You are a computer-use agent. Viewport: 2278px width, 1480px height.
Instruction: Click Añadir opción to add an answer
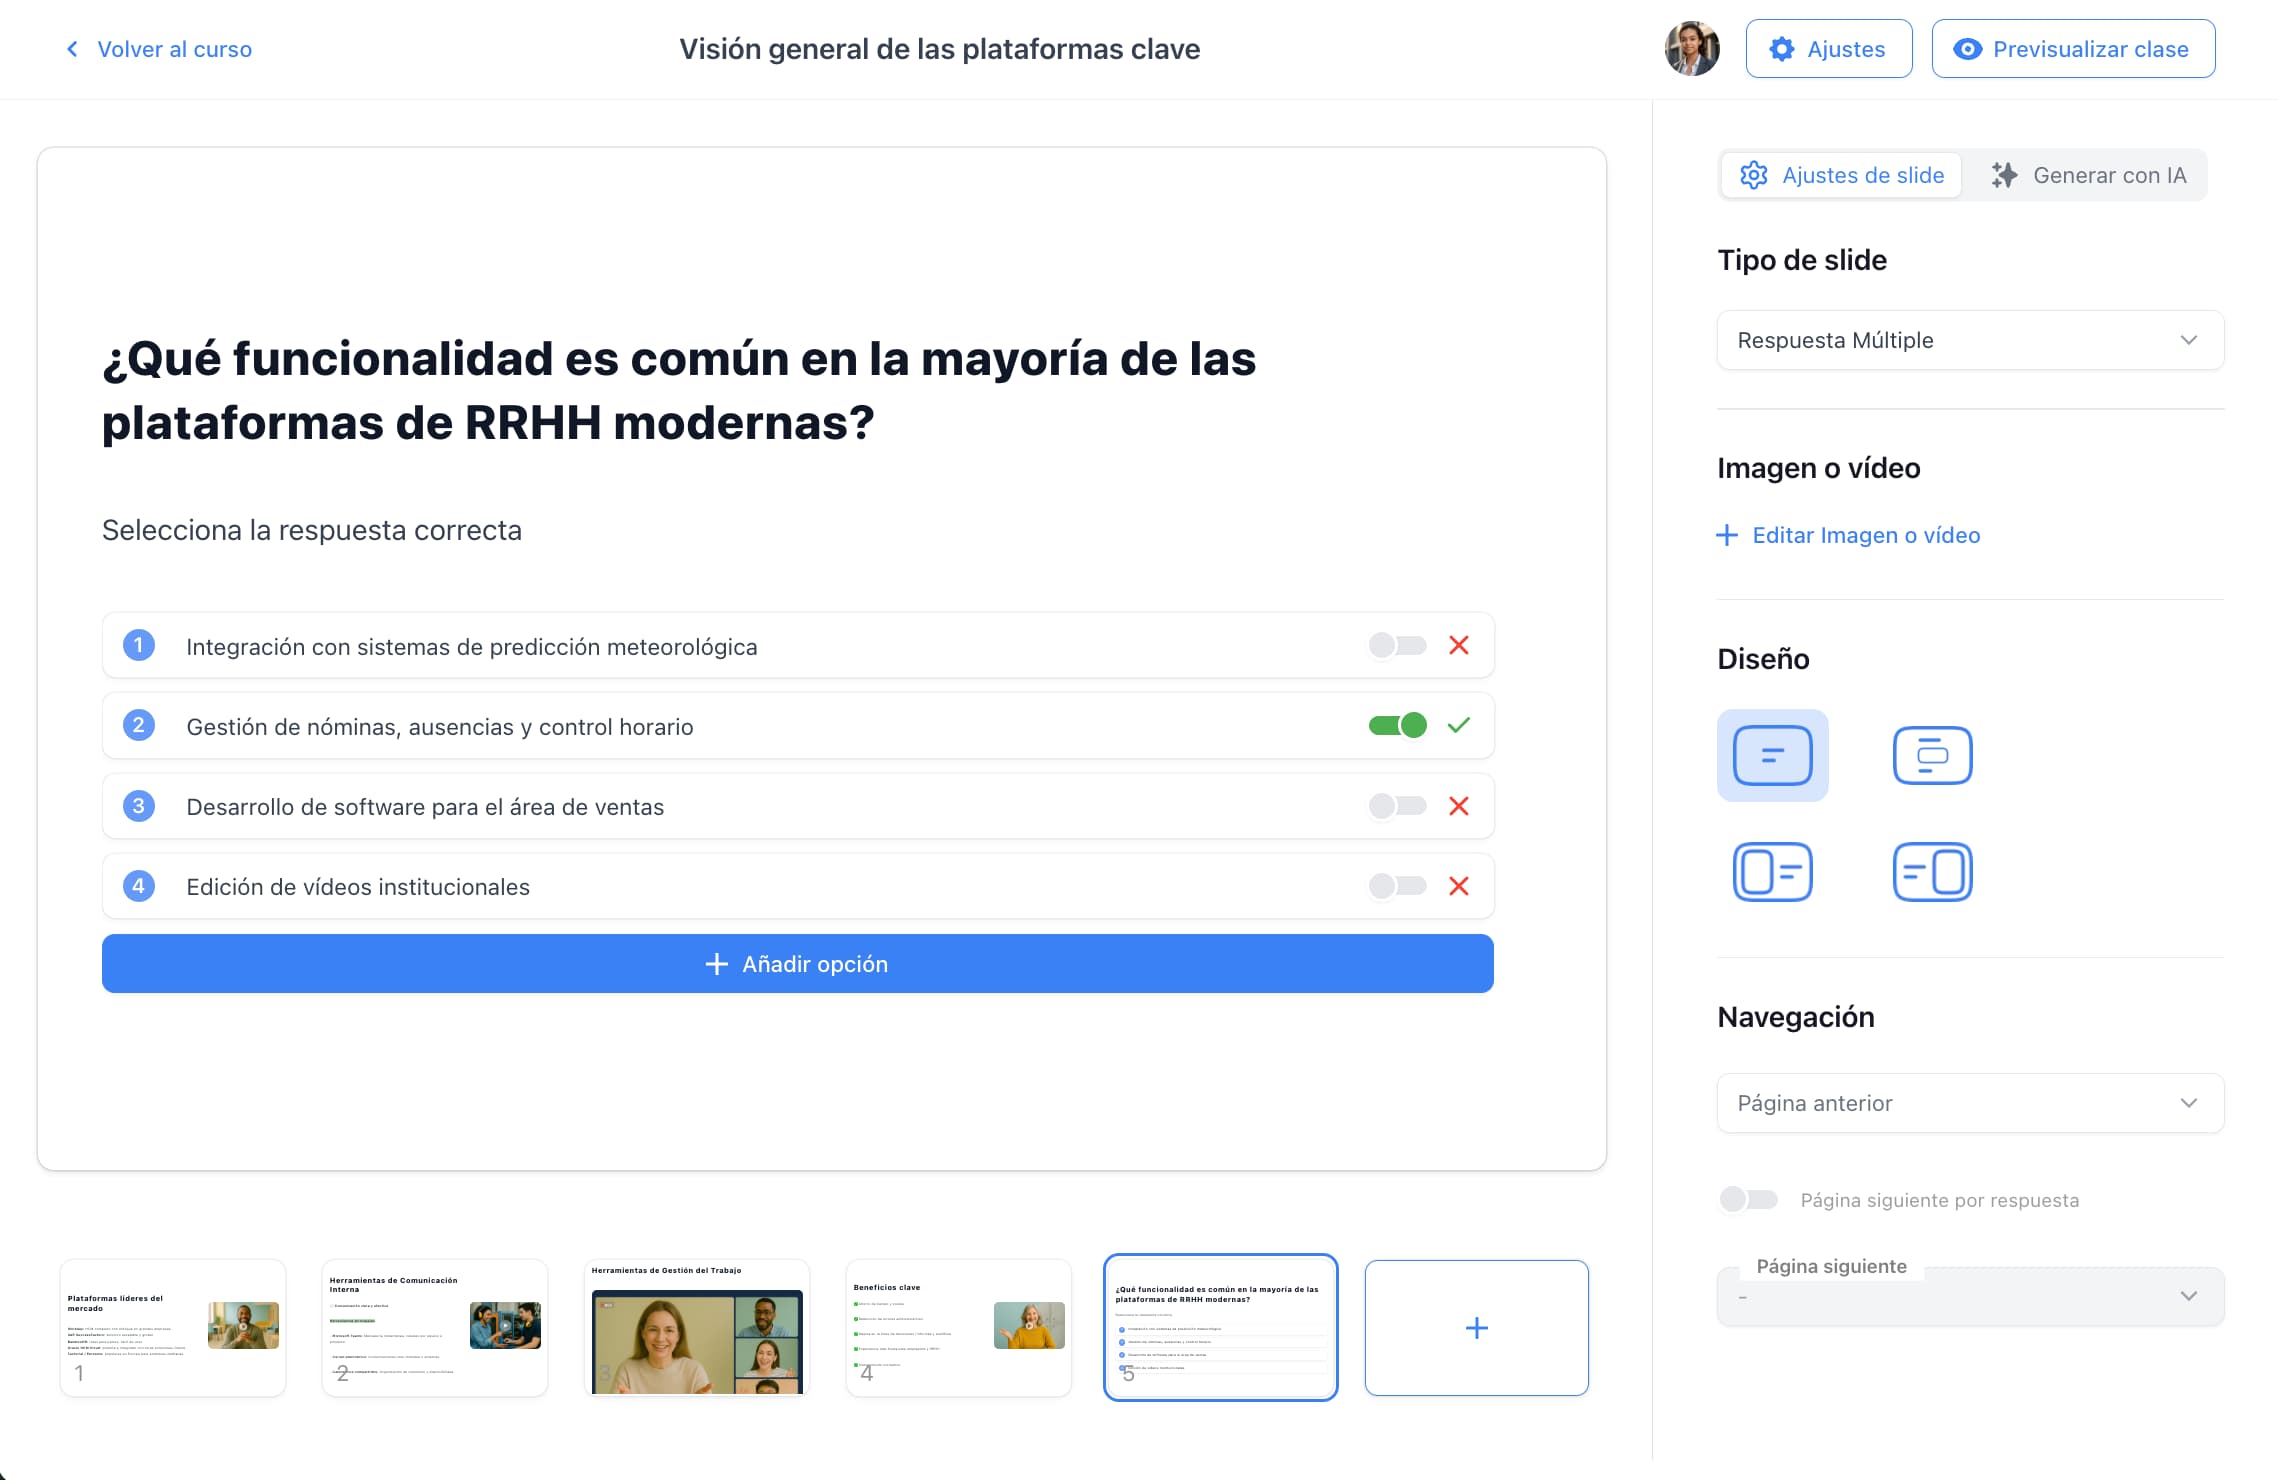[x=796, y=963]
